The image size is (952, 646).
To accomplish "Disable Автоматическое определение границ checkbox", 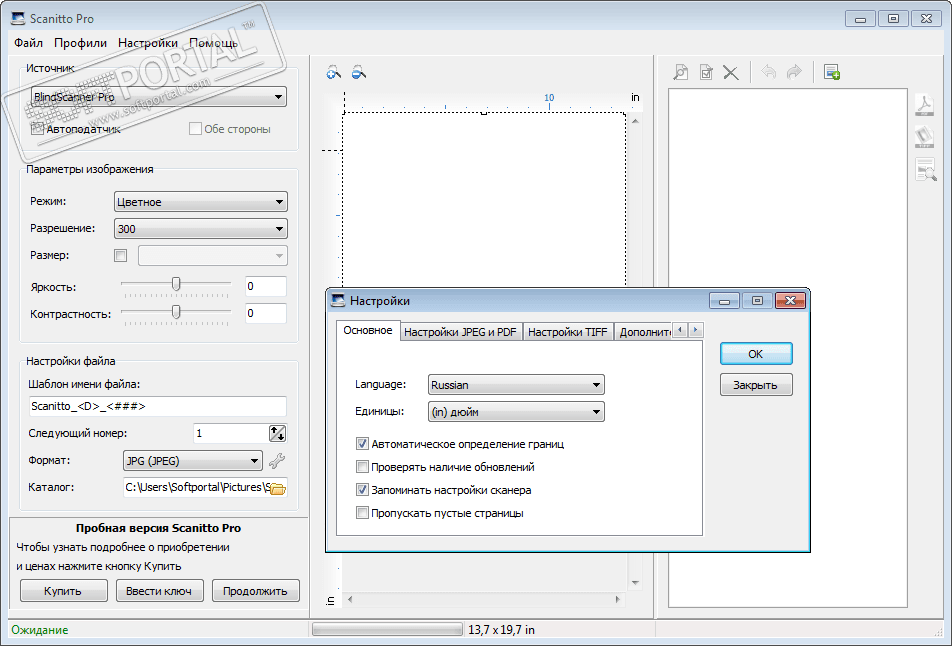I will point(362,444).
